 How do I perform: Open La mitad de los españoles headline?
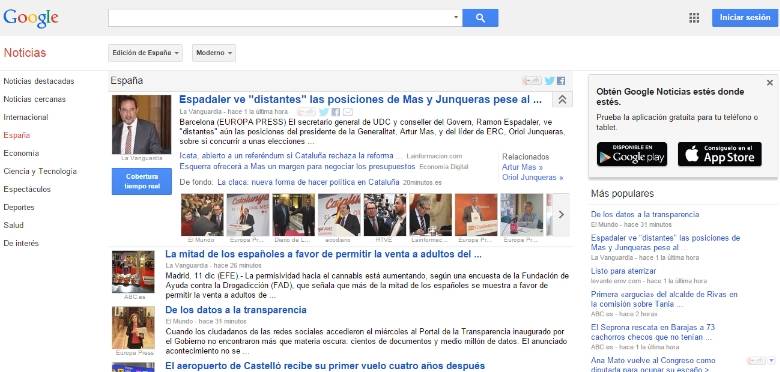(x=323, y=254)
